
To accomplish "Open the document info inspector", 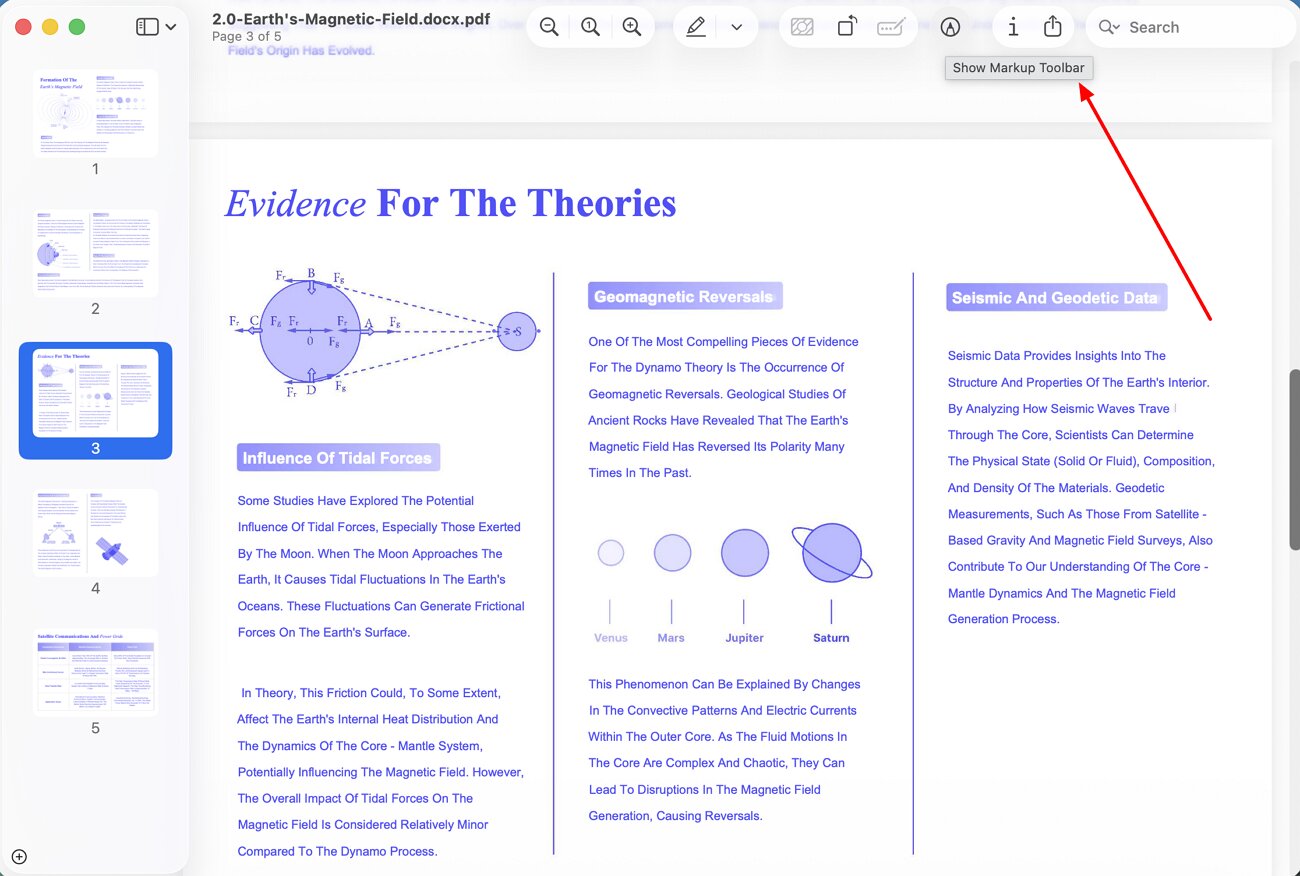I will (x=1013, y=27).
